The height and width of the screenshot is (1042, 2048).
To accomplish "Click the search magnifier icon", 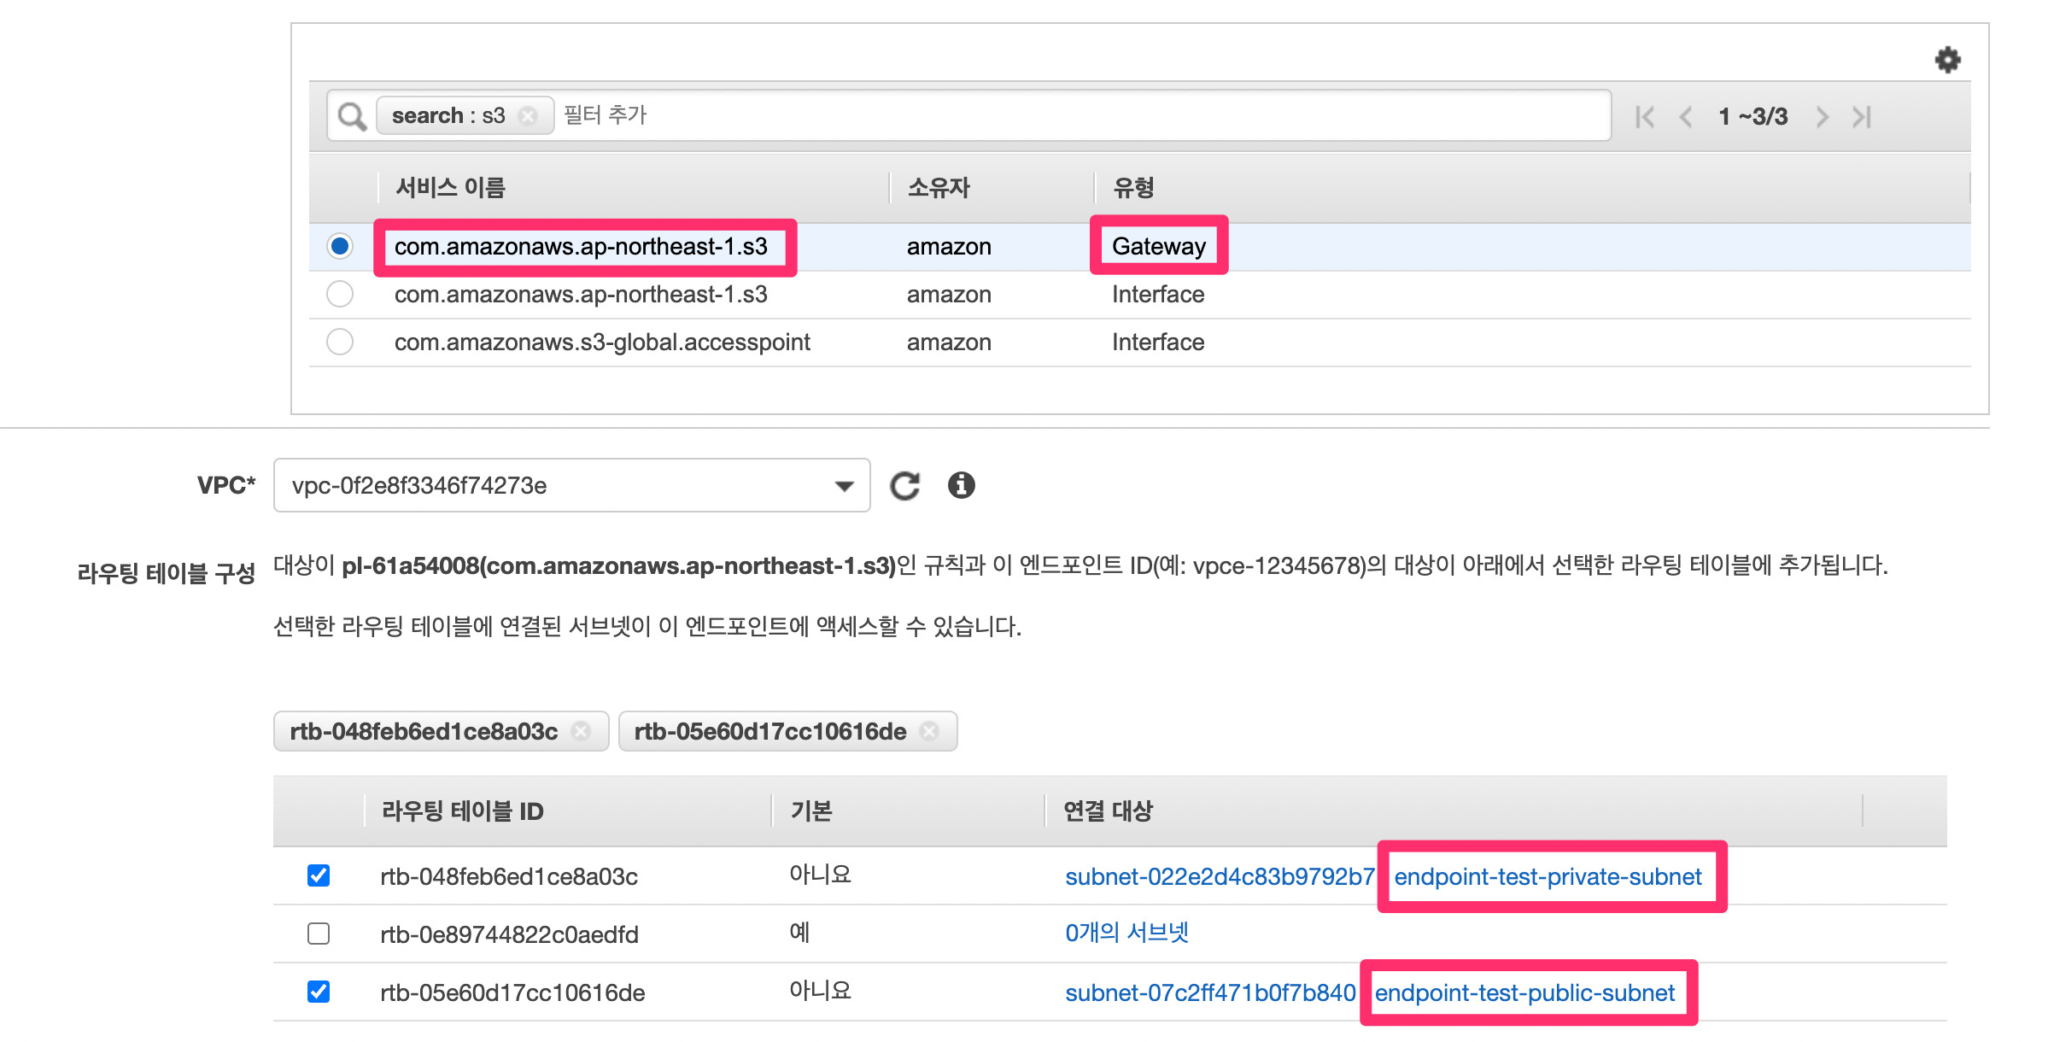I will 351,114.
